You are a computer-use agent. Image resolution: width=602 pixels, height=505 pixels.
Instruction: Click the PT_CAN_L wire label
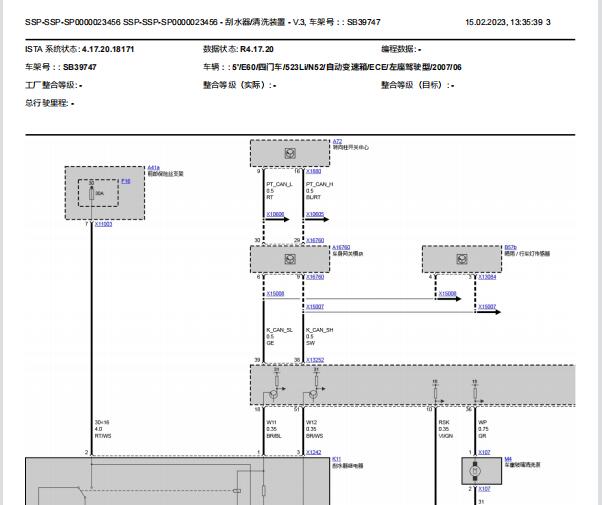tap(279, 184)
